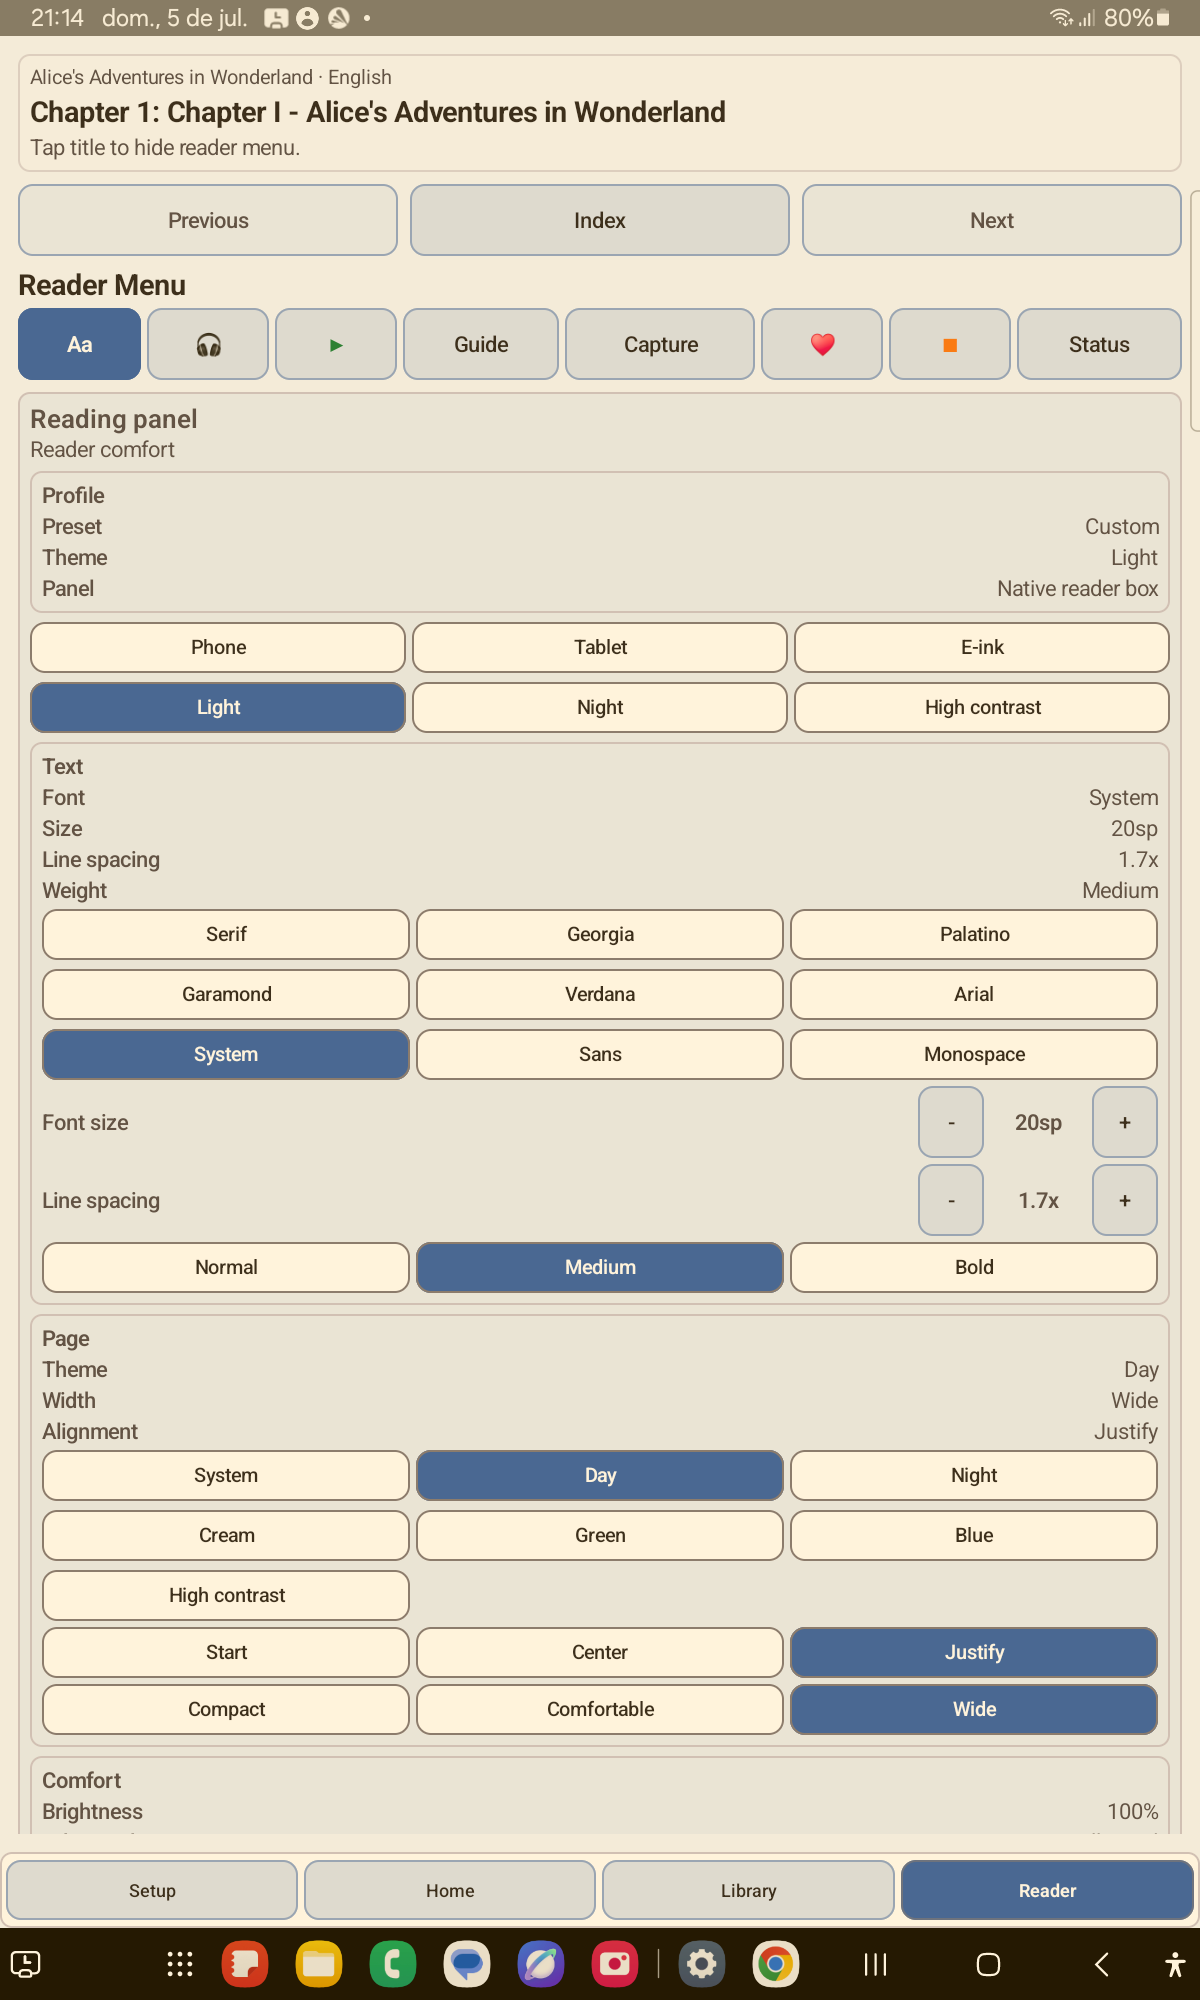Tap the red heart favorite icon
Viewport: 1200px width, 2000px height.
pyautogui.click(x=822, y=344)
